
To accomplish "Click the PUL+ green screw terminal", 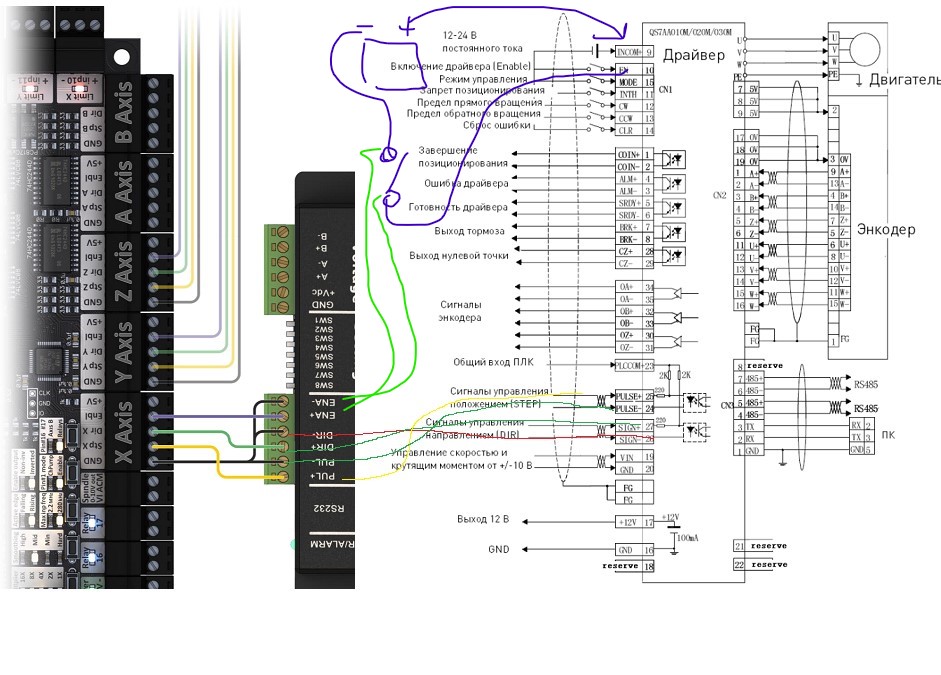I will [x=282, y=476].
